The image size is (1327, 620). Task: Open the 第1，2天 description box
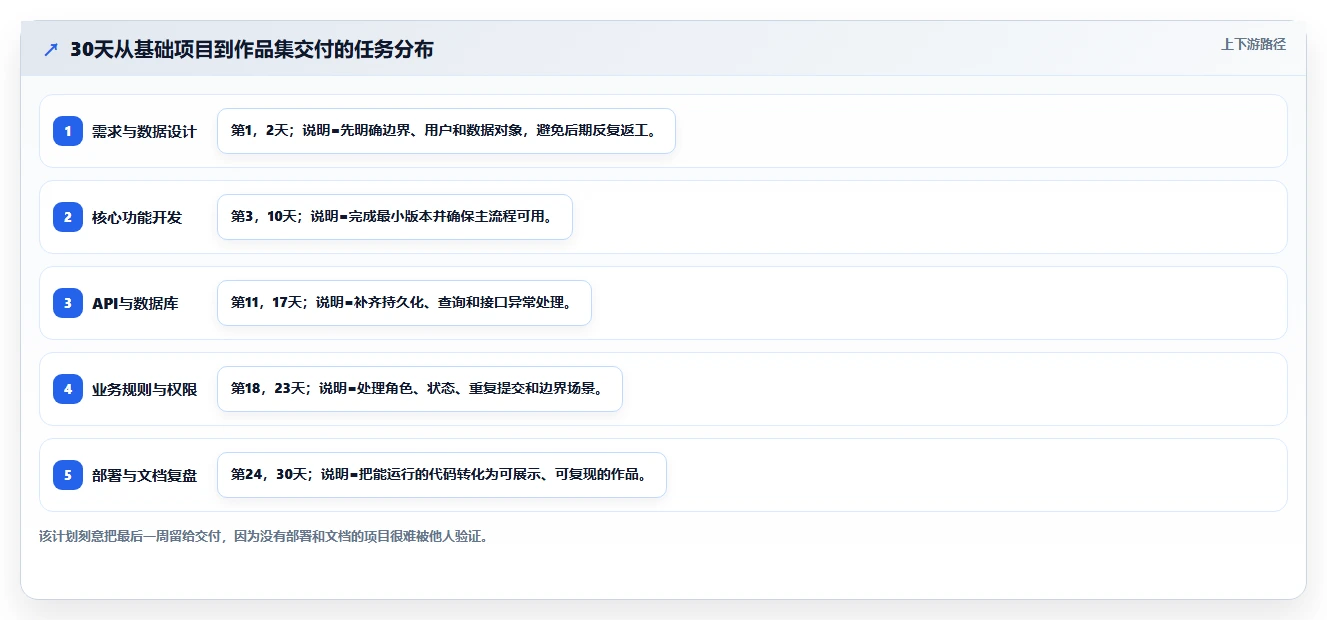[446, 131]
